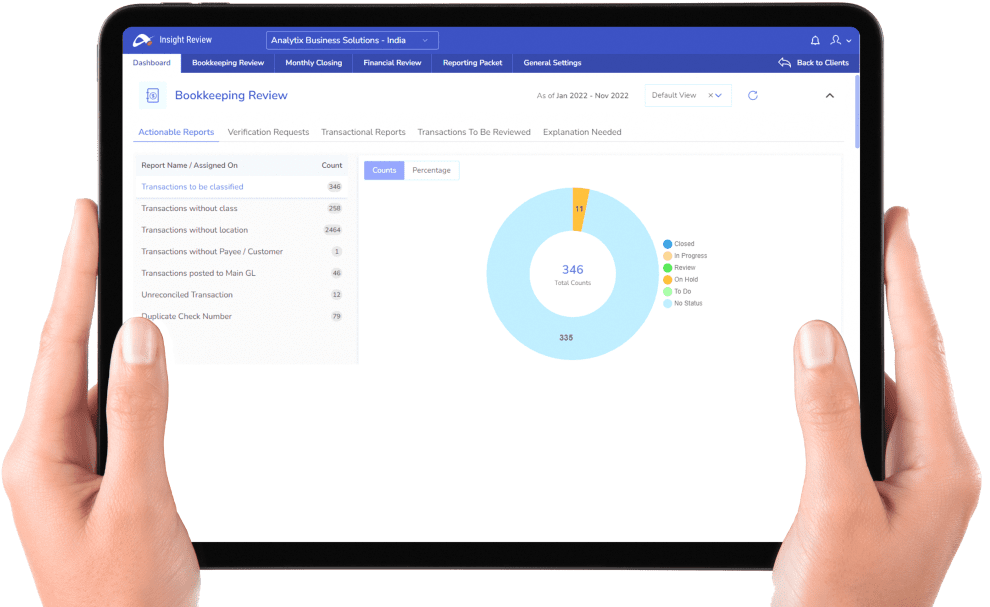Select the Transactions without location row
Screen dimensions: 990x607
pos(195,230)
